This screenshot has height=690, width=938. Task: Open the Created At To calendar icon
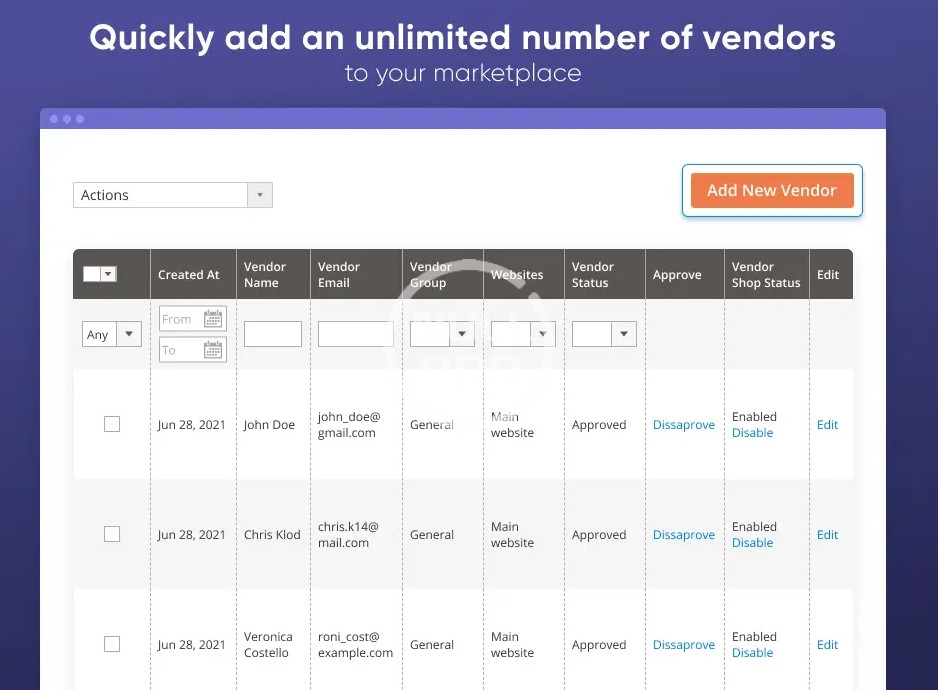click(213, 350)
